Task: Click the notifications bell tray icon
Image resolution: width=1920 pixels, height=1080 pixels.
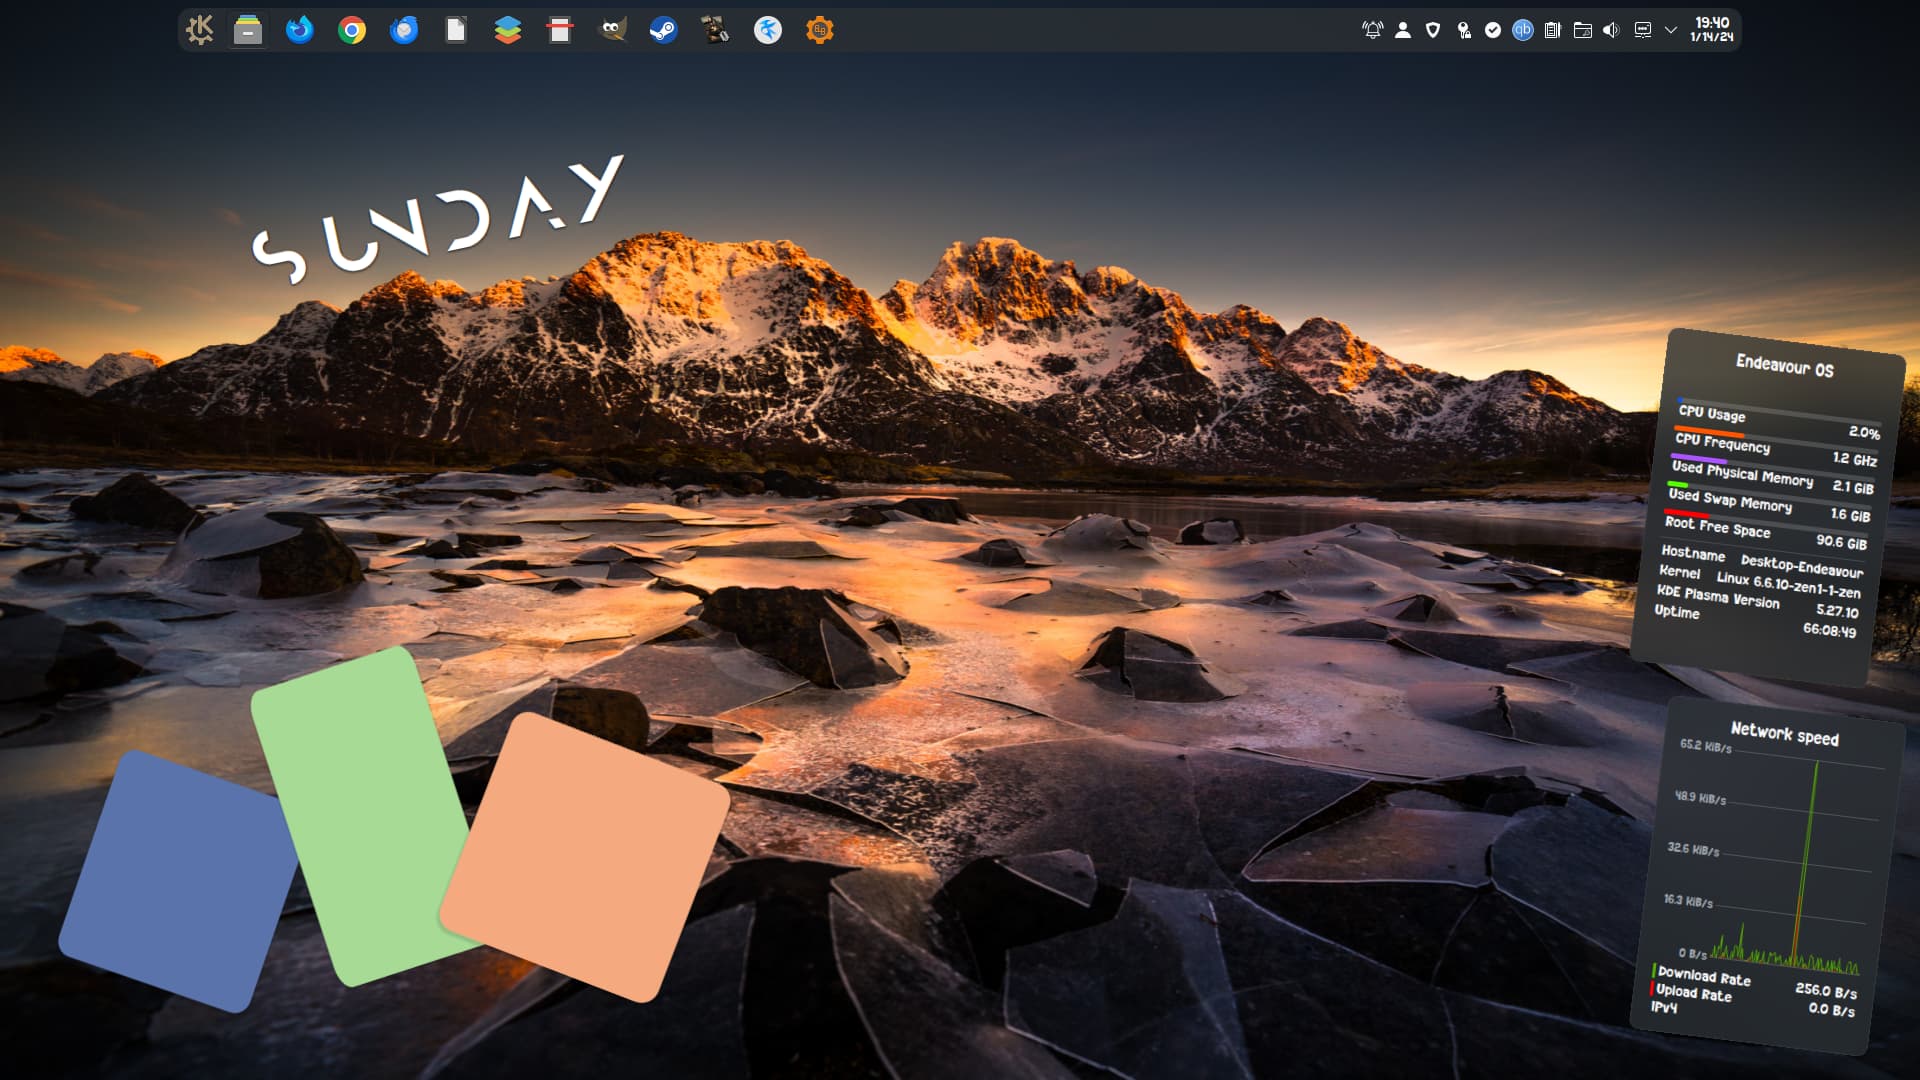Action: tap(1373, 30)
